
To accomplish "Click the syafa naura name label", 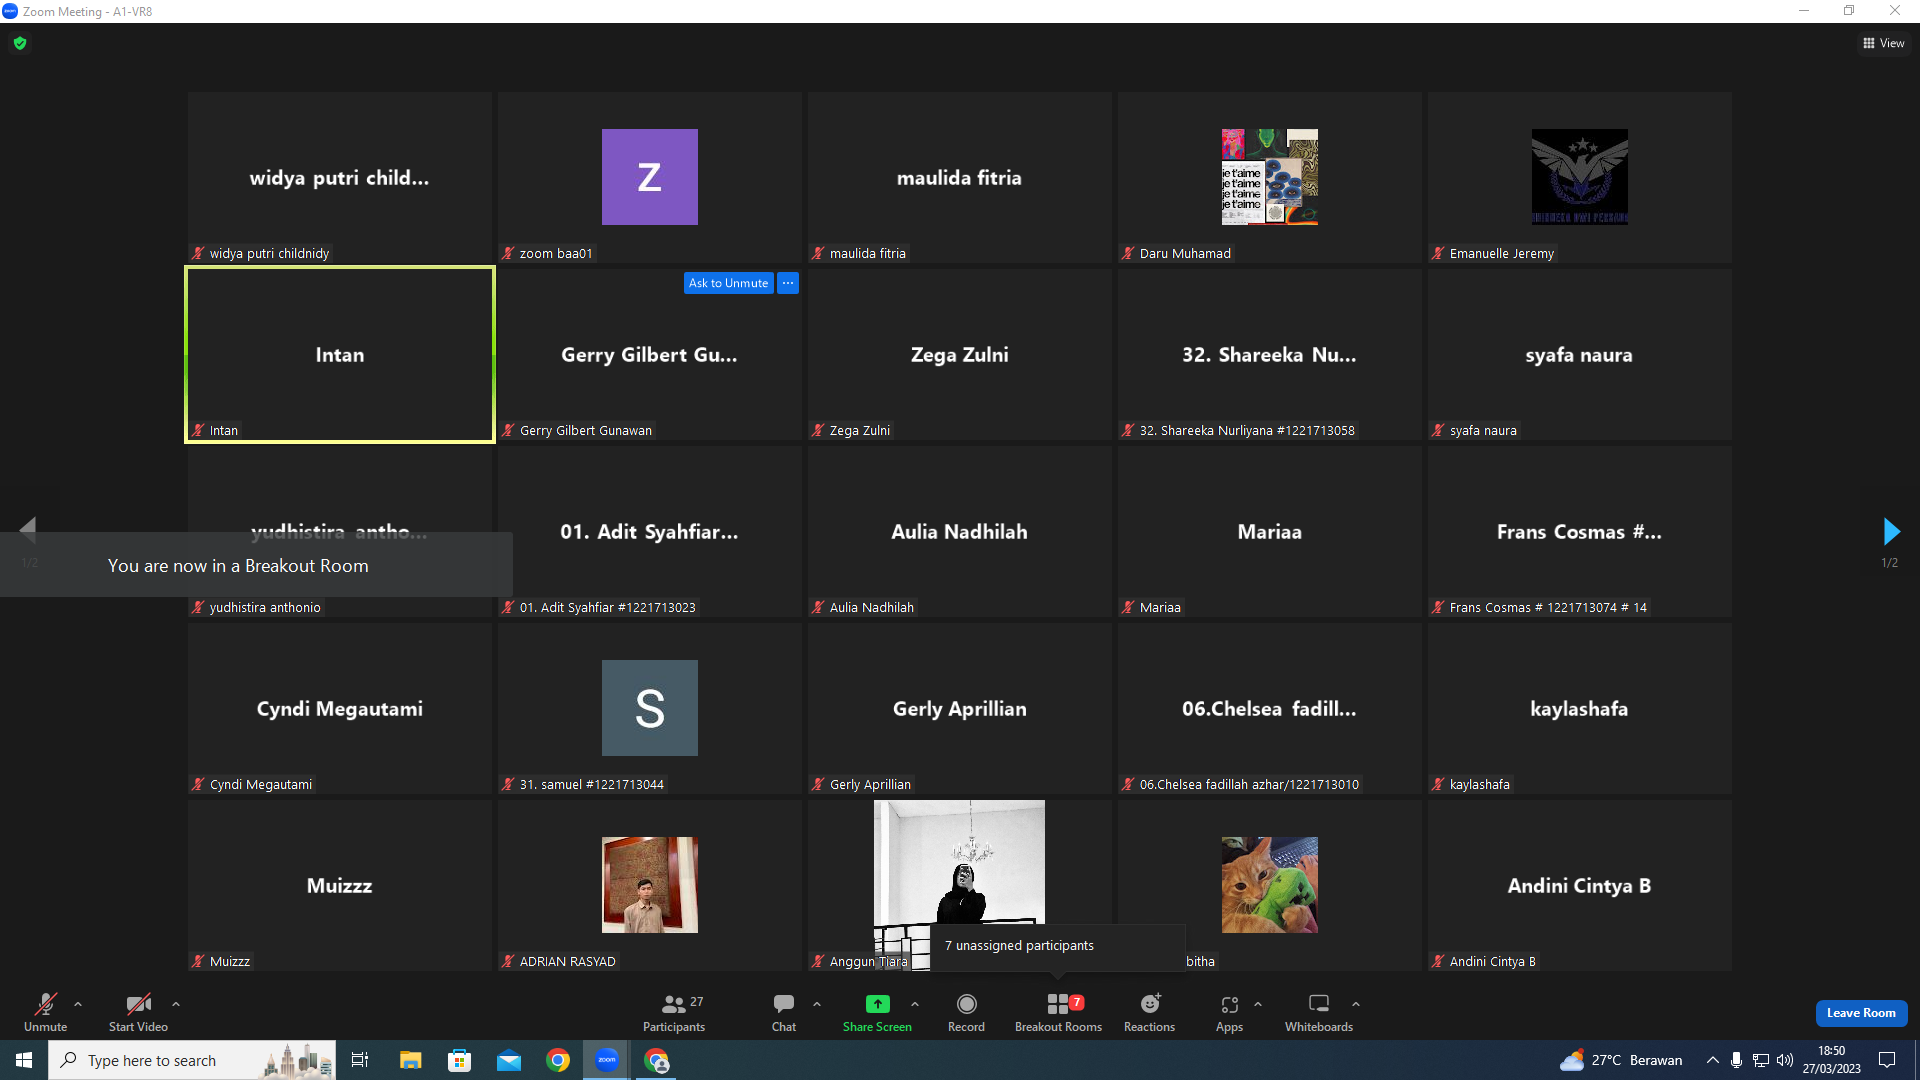I will tap(1483, 431).
